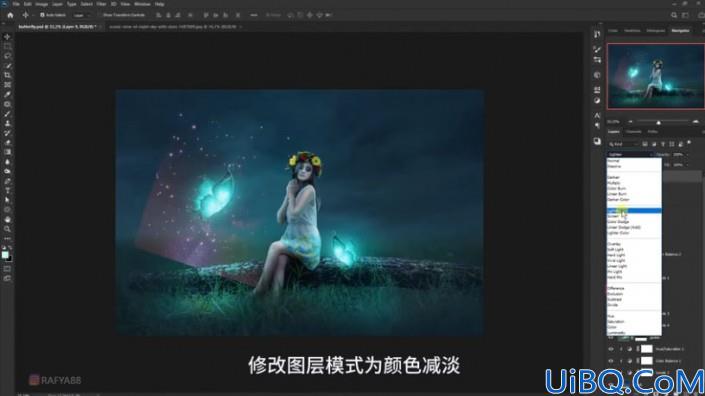Enable Show Transform Controls checkbox

(x=100, y=15)
